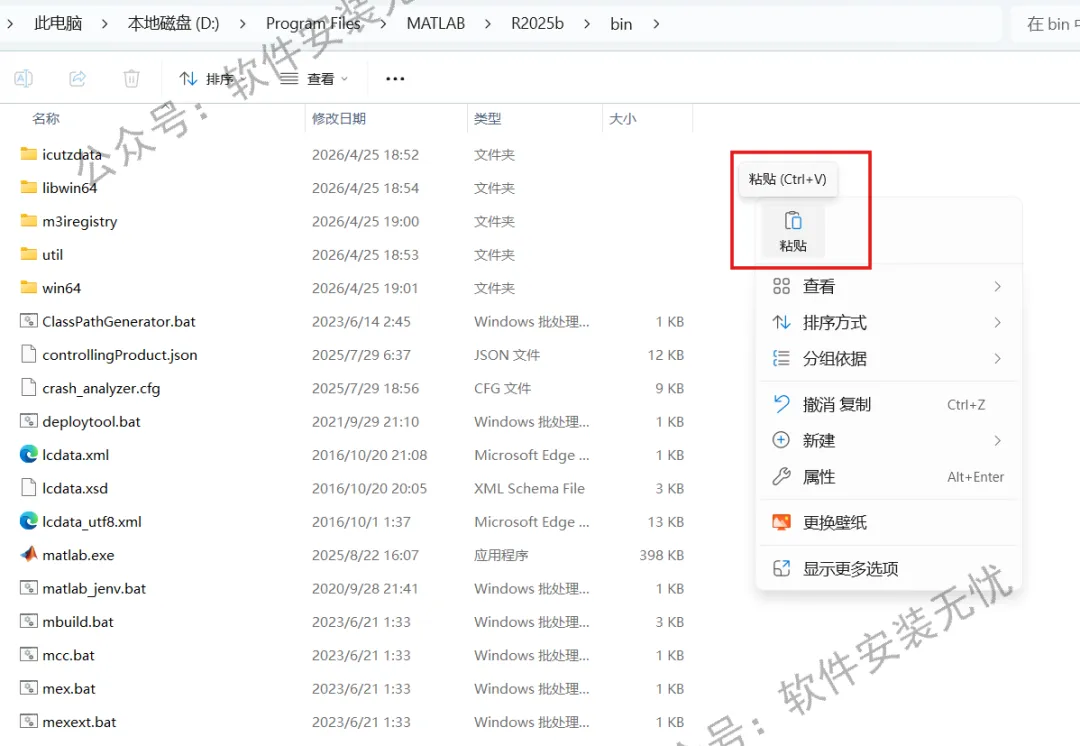
Task: Click the mcc.bat file icon
Action: pos(28,655)
